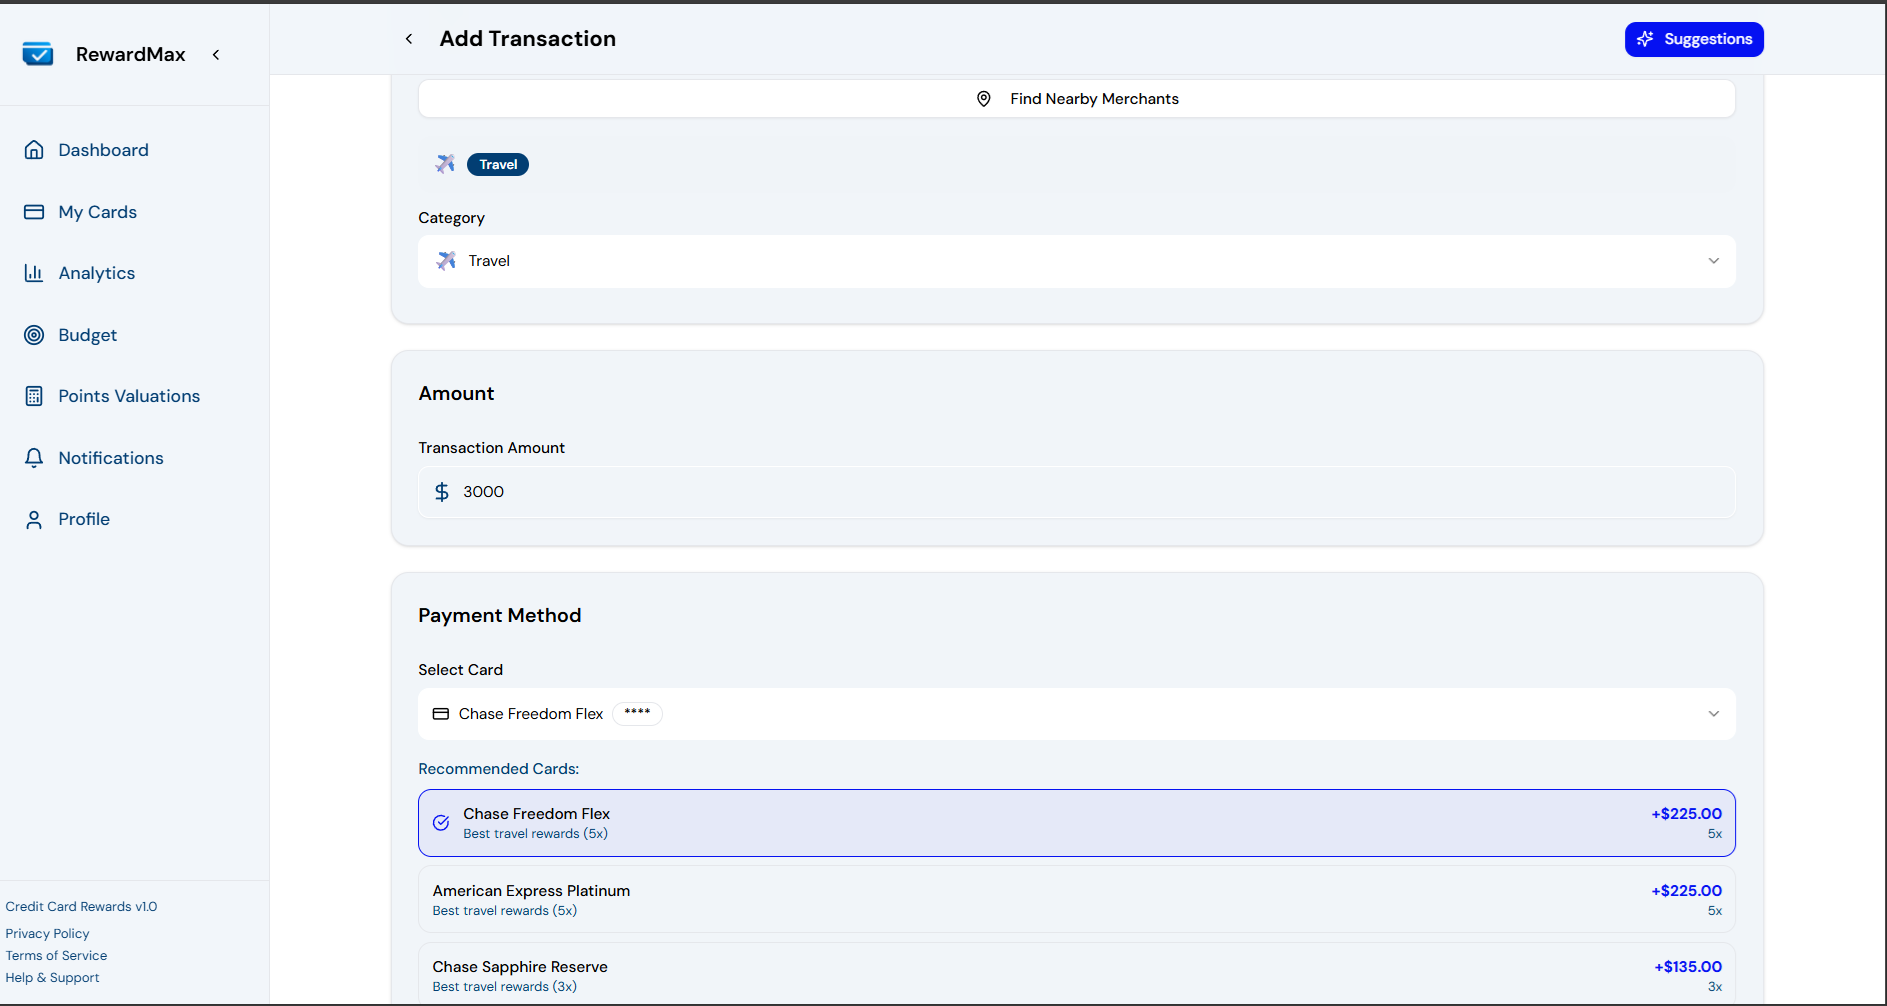The height and width of the screenshot is (1006, 1887).
Task: Click airplane icon inside Category dropdown
Action: tap(447, 261)
